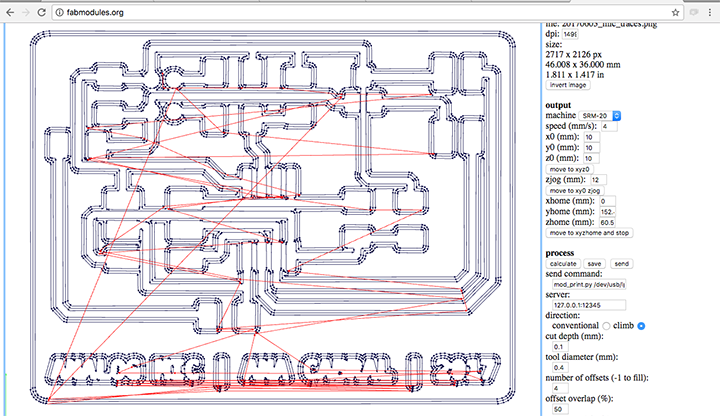Viewport: 720px width, 416px height.
Task: Click the 'process' section heading
Action: click(560, 253)
